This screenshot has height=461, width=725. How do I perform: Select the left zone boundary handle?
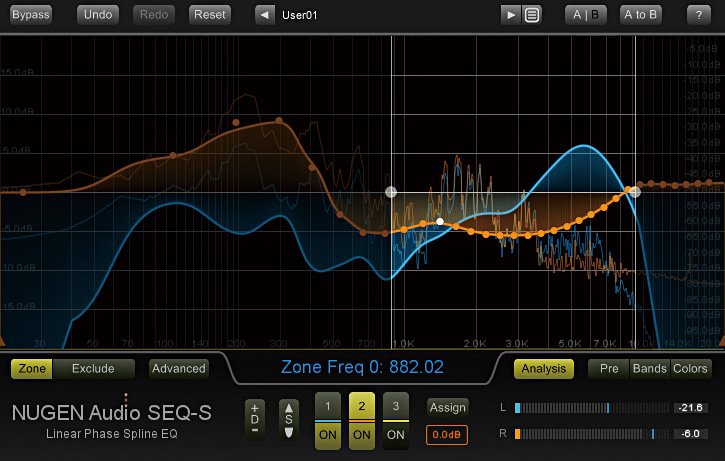pyautogui.click(x=391, y=192)
